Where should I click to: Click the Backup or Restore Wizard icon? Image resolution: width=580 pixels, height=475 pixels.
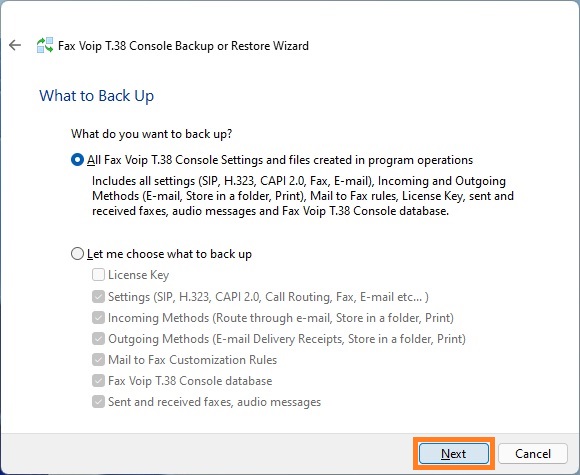coord(45,45)
